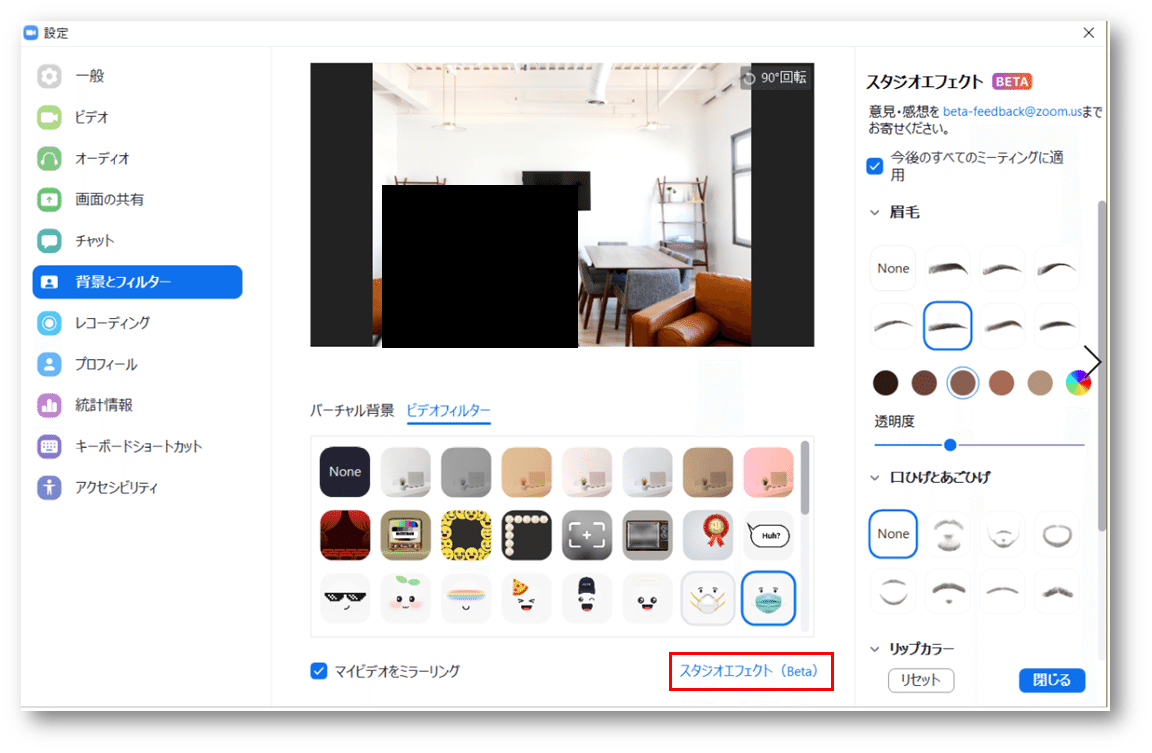Choose the selected blue-outlined eyebrow style
Screen dimensions: 1152x753
(x=948, y=325)
